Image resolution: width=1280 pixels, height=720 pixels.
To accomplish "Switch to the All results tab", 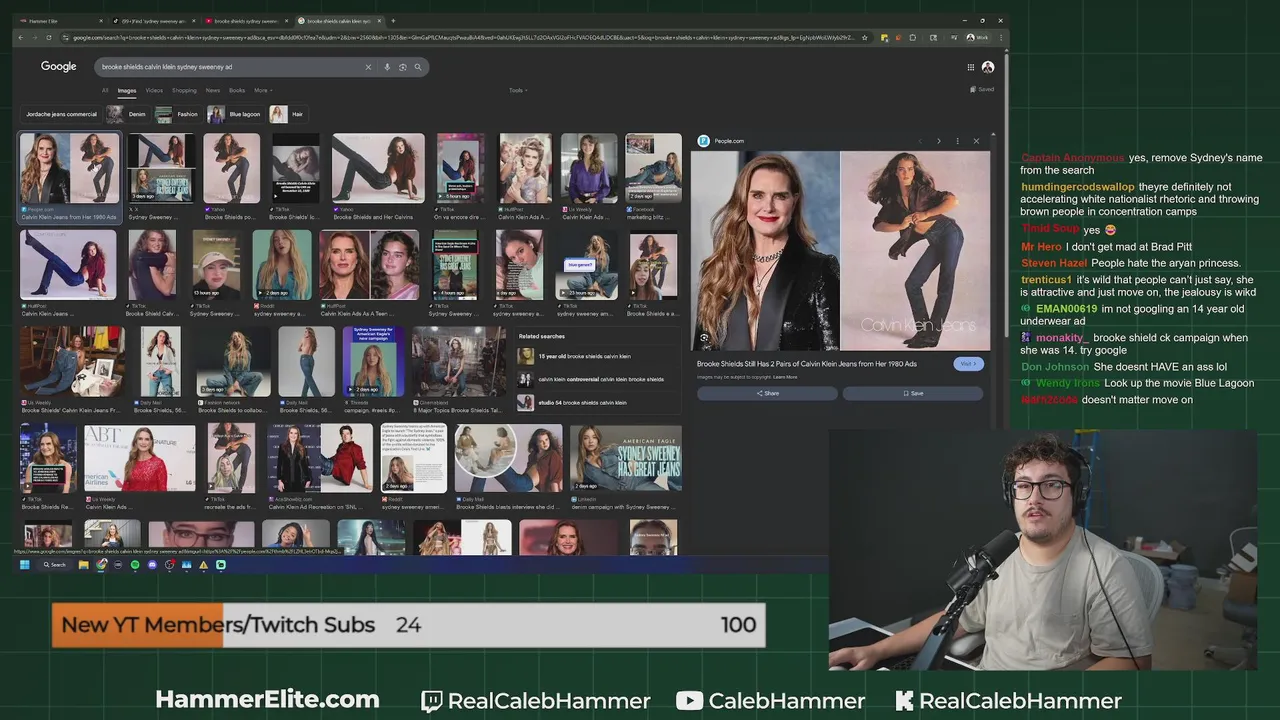I will coord(105,90).
